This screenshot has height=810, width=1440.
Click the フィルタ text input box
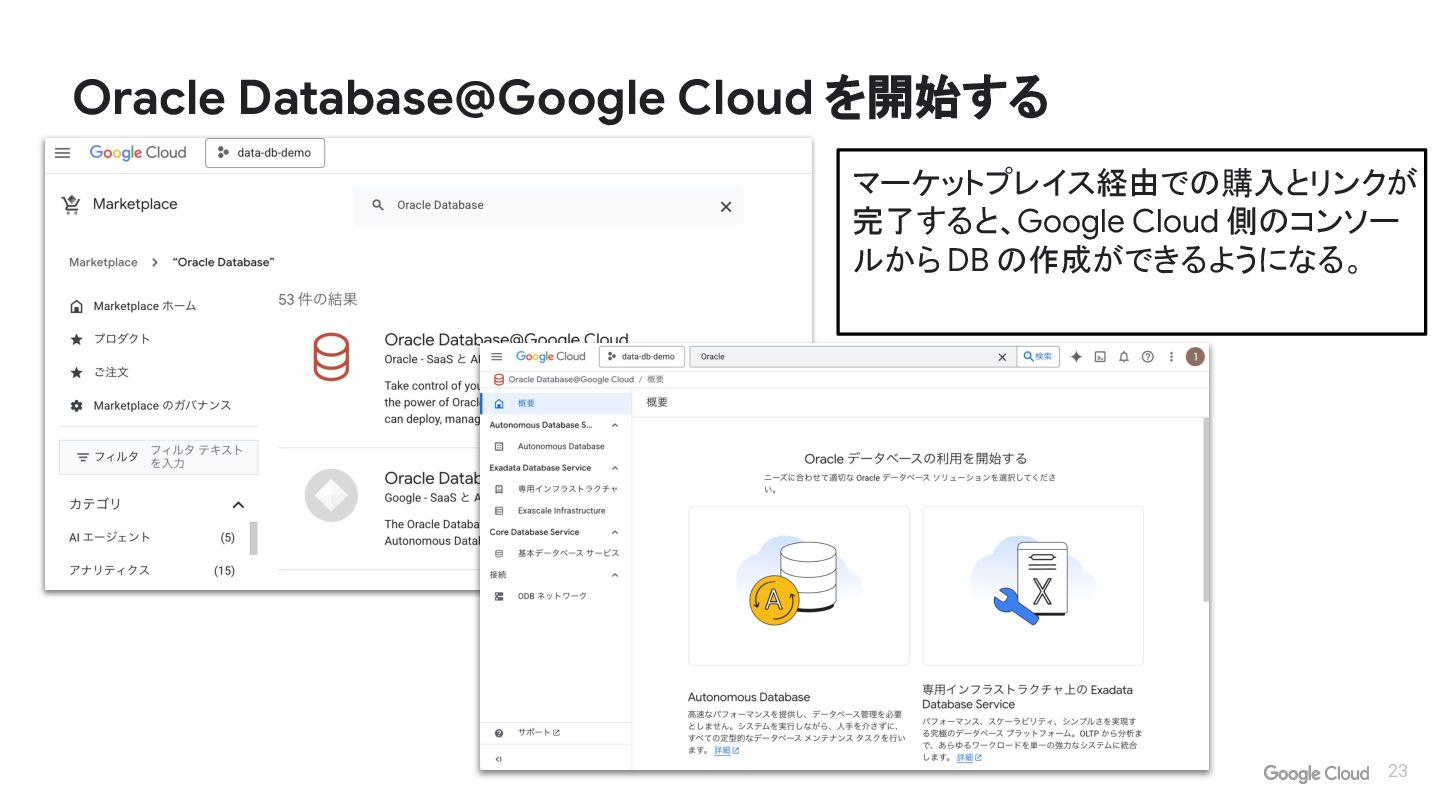pyautogui.click(x=158, y=457)
